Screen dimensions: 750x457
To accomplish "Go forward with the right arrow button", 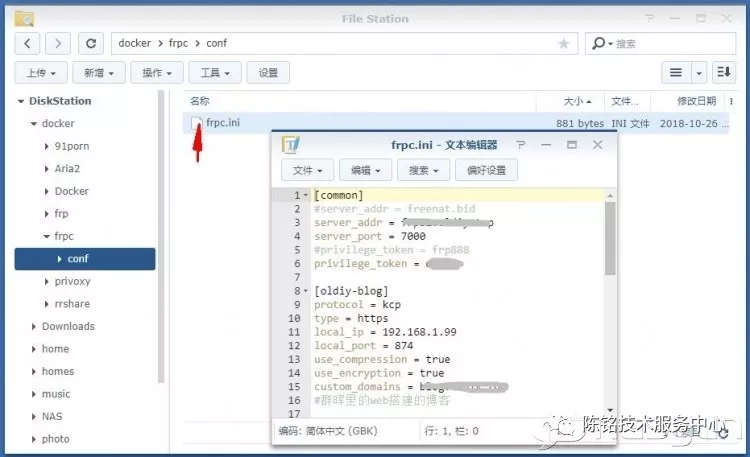I will tap(58, 44).
